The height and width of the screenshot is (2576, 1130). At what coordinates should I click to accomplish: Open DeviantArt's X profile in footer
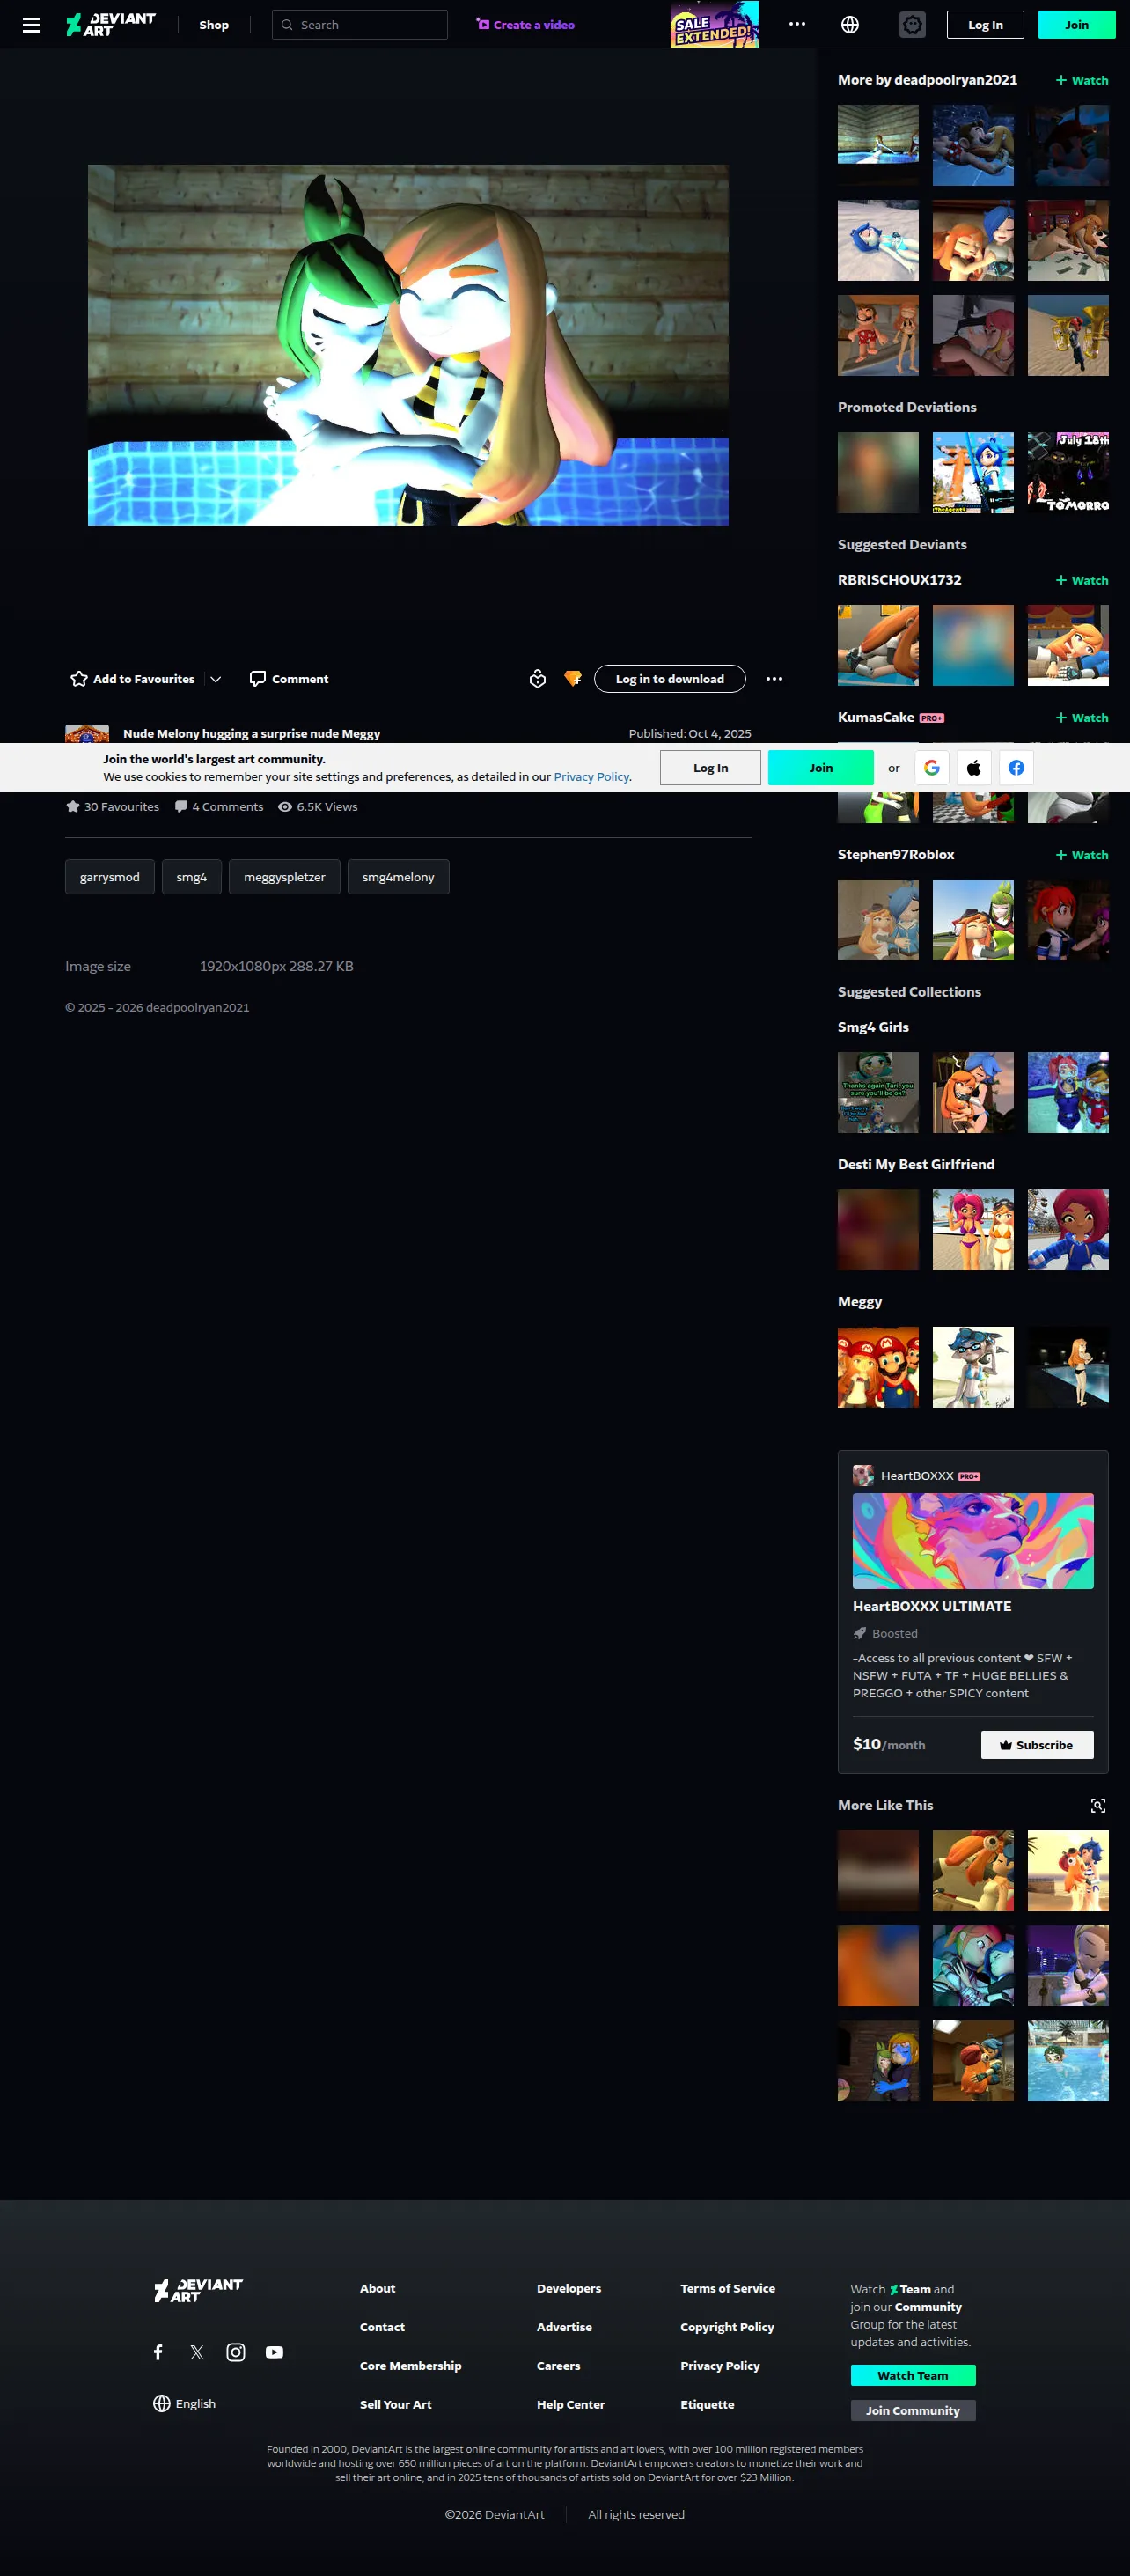pos(197,2352)
